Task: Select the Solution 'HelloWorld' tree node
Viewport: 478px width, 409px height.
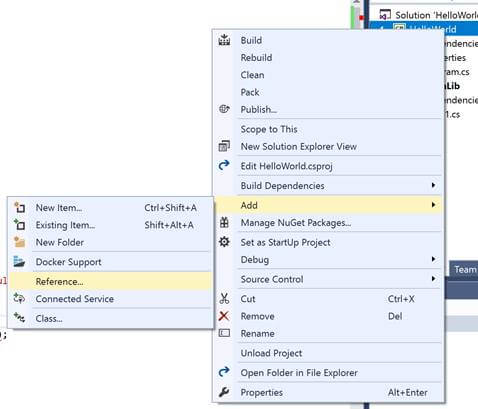Action: coord(429,15)
